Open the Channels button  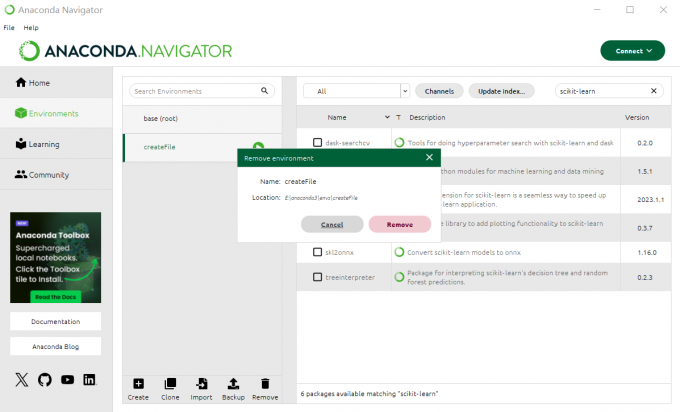[439, 91]
